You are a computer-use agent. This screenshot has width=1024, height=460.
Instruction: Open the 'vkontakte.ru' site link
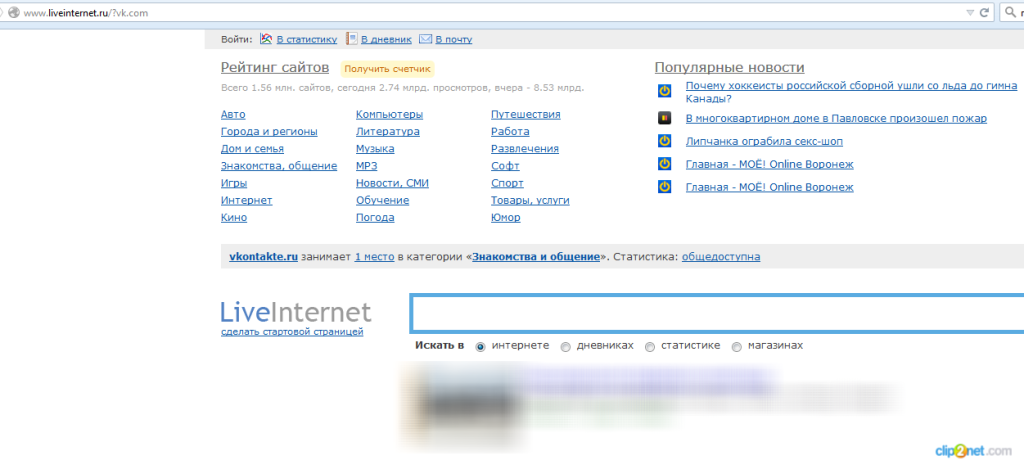(x=264, y=256)
